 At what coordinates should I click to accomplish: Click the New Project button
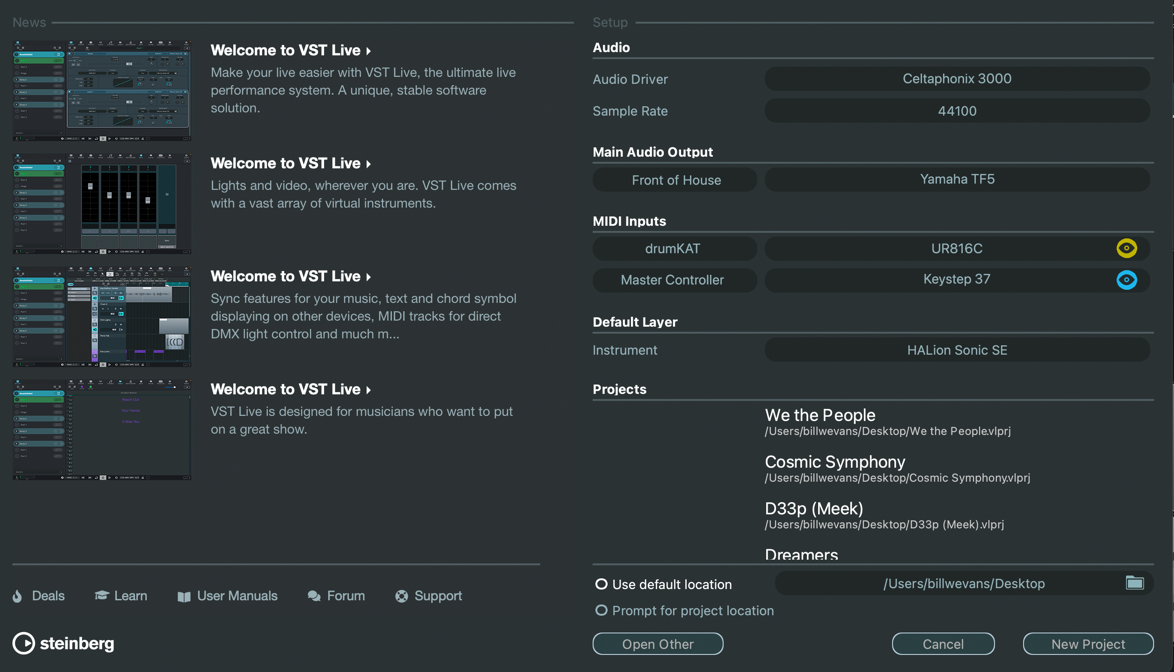tap(1087, 644)
